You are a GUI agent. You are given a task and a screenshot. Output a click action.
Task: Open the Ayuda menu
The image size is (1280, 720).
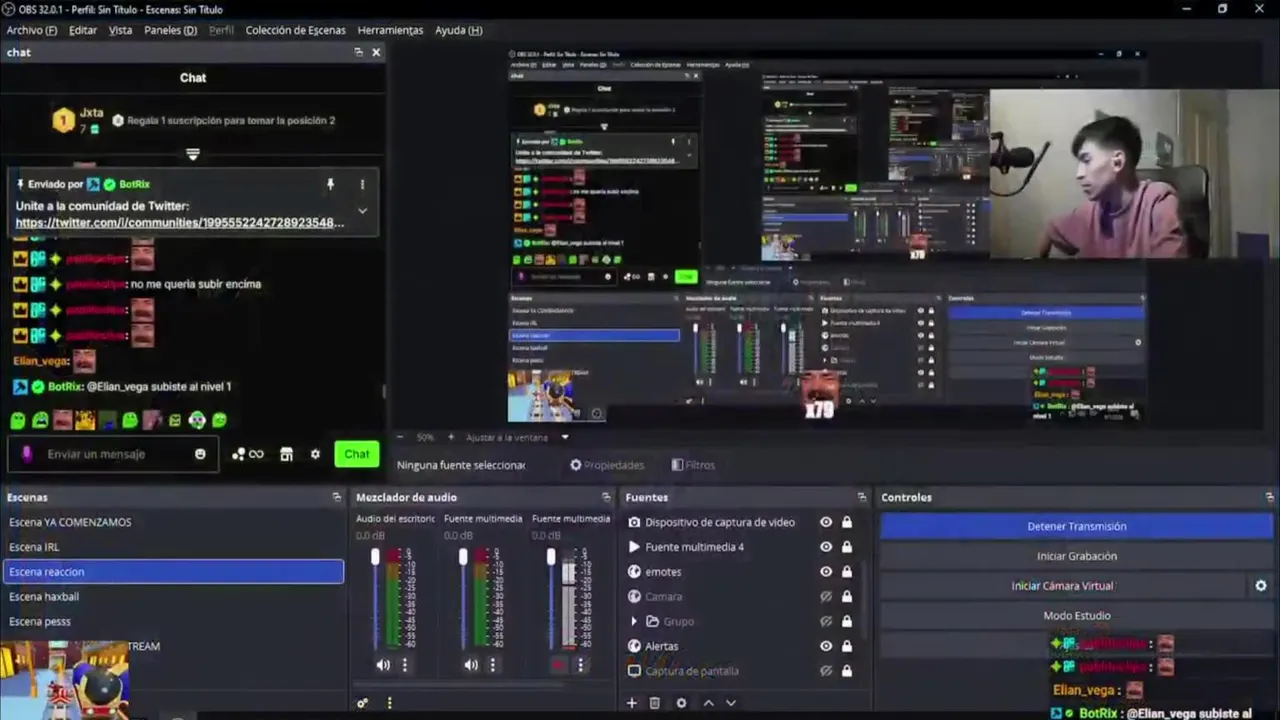pos(458,30)
